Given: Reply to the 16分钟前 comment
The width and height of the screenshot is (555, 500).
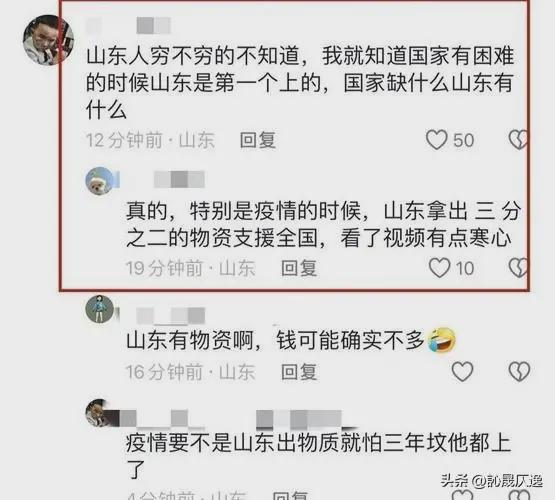Looking at the screenshot, I should point(299,372).
